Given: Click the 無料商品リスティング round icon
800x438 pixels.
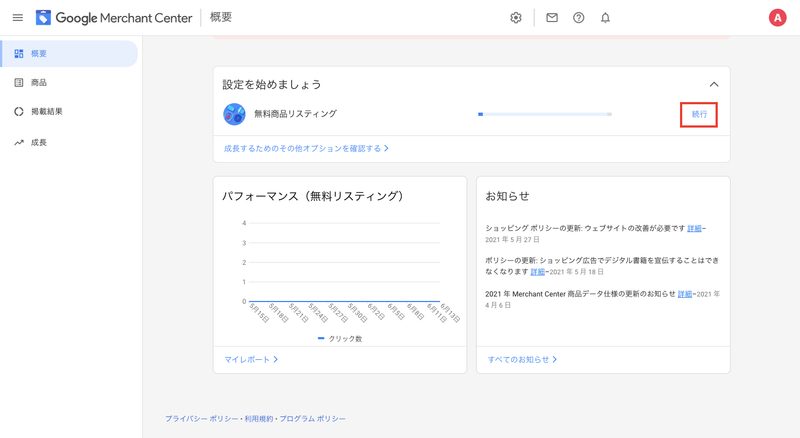Looking at the screenshot, I should click(234, 114).
